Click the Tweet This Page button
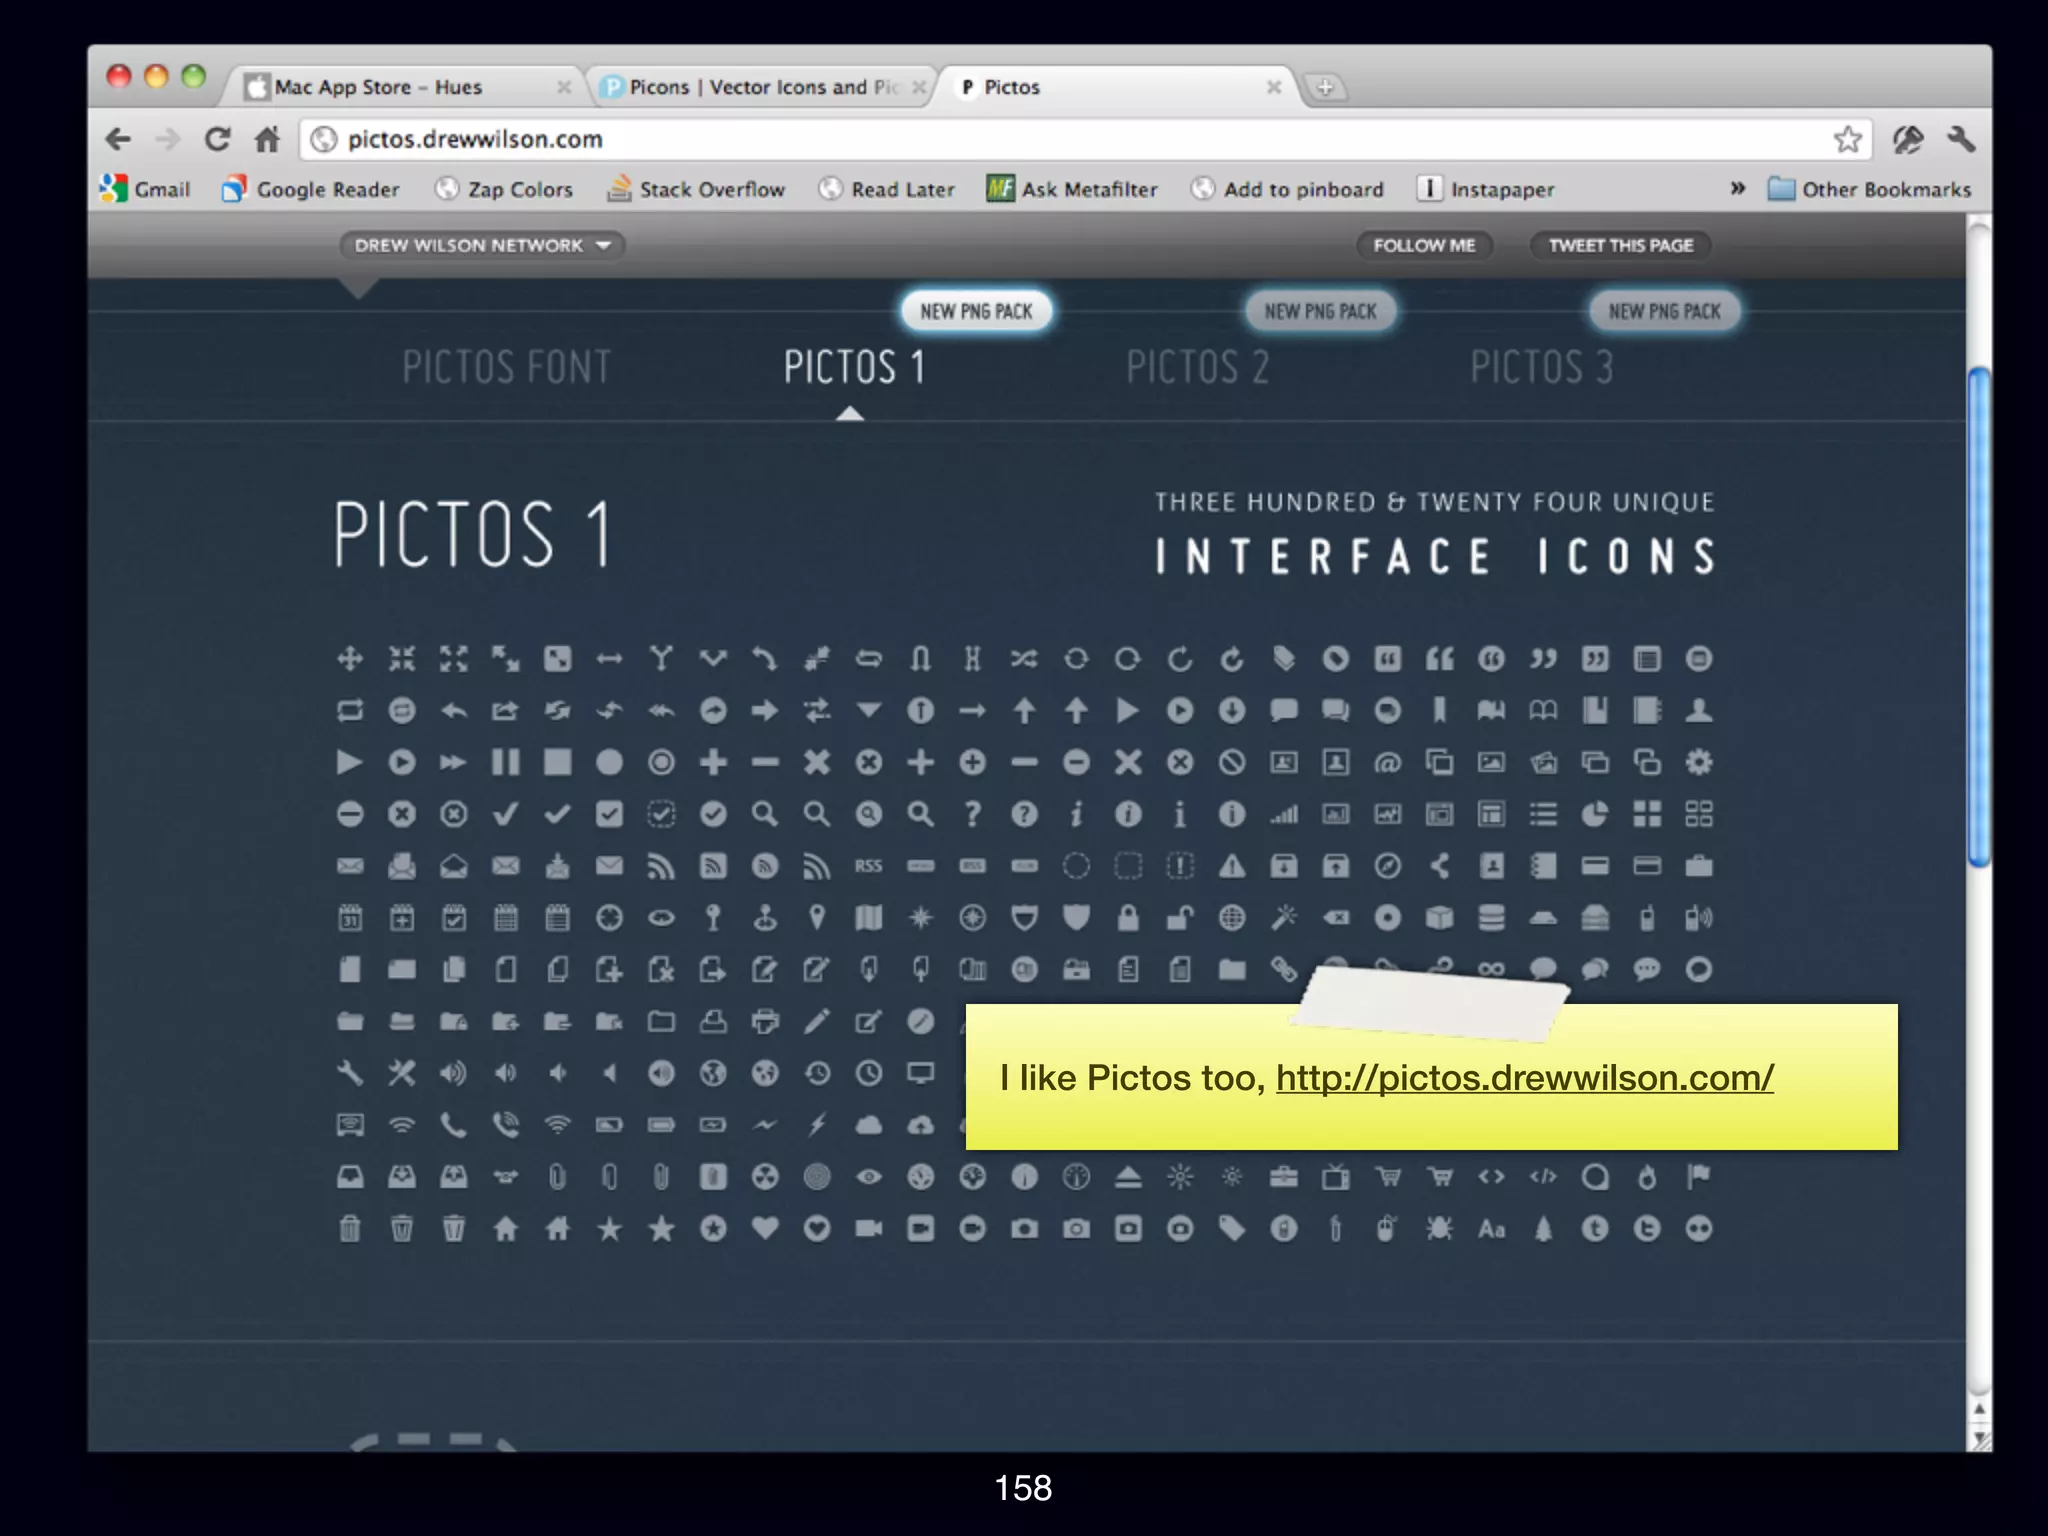Viewport: 2048px width, 1536px height. click(x=1621, y=245)
